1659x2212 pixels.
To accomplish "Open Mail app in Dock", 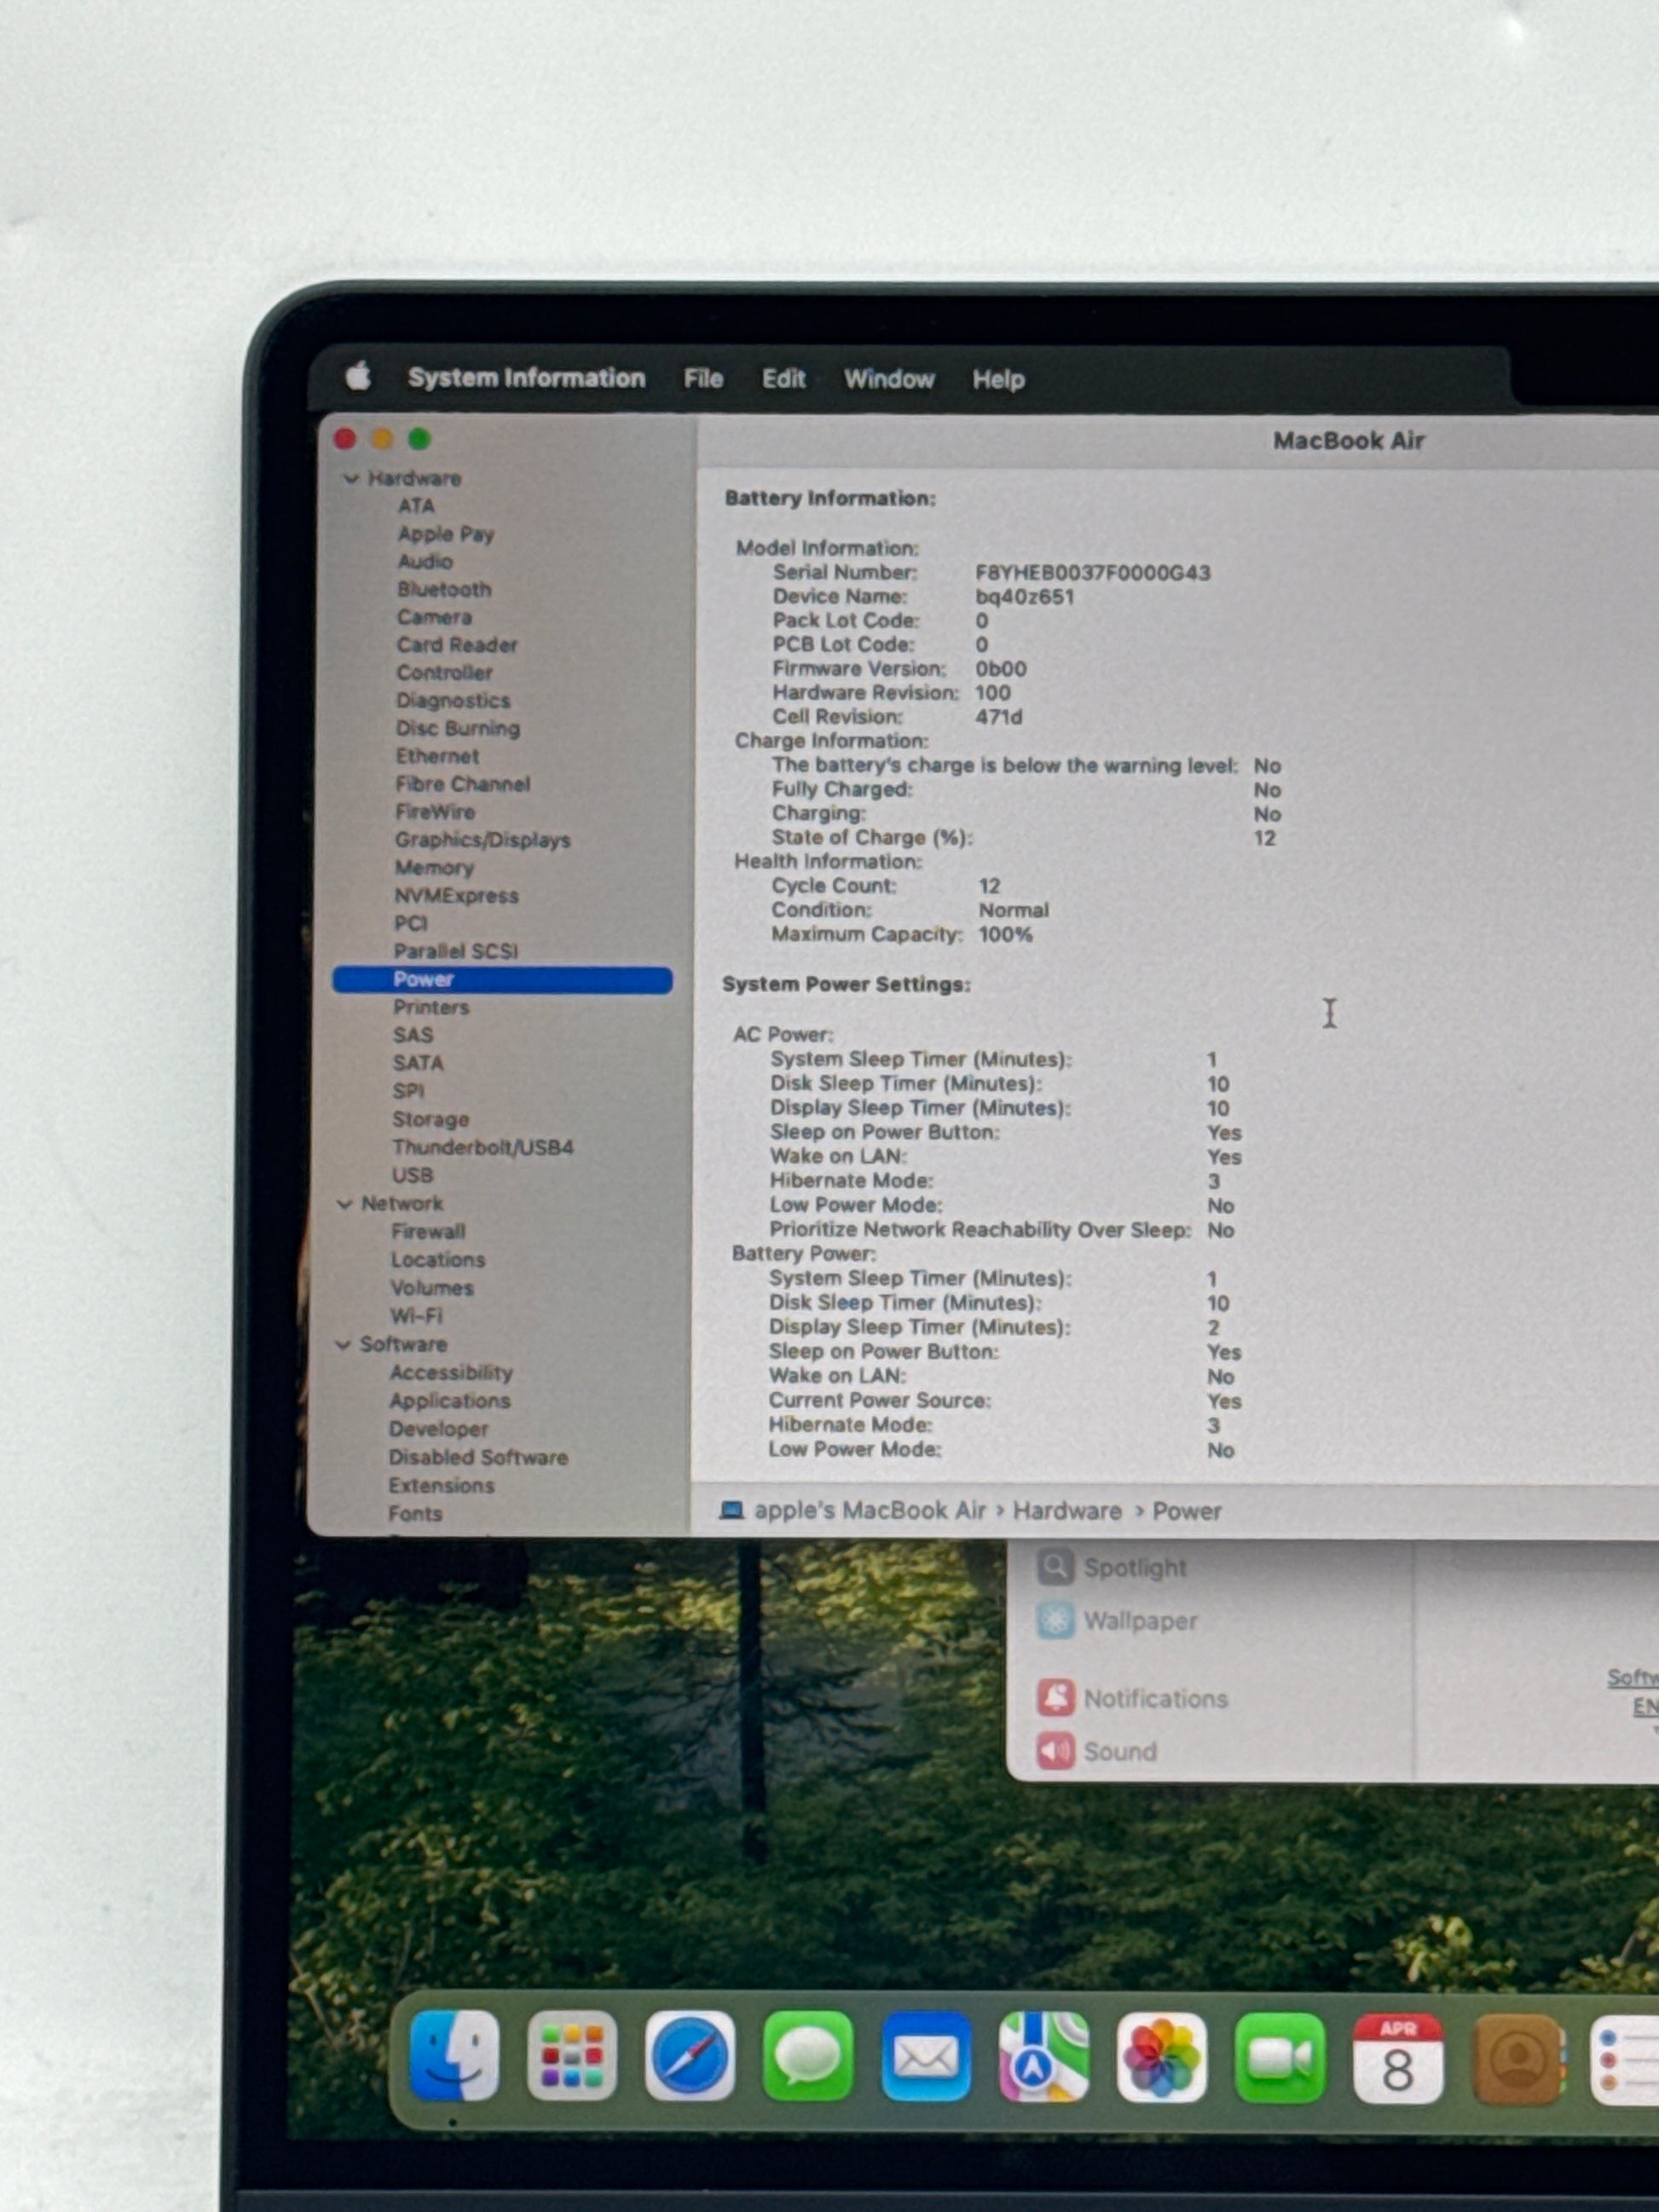I will tap(925, 2058).
